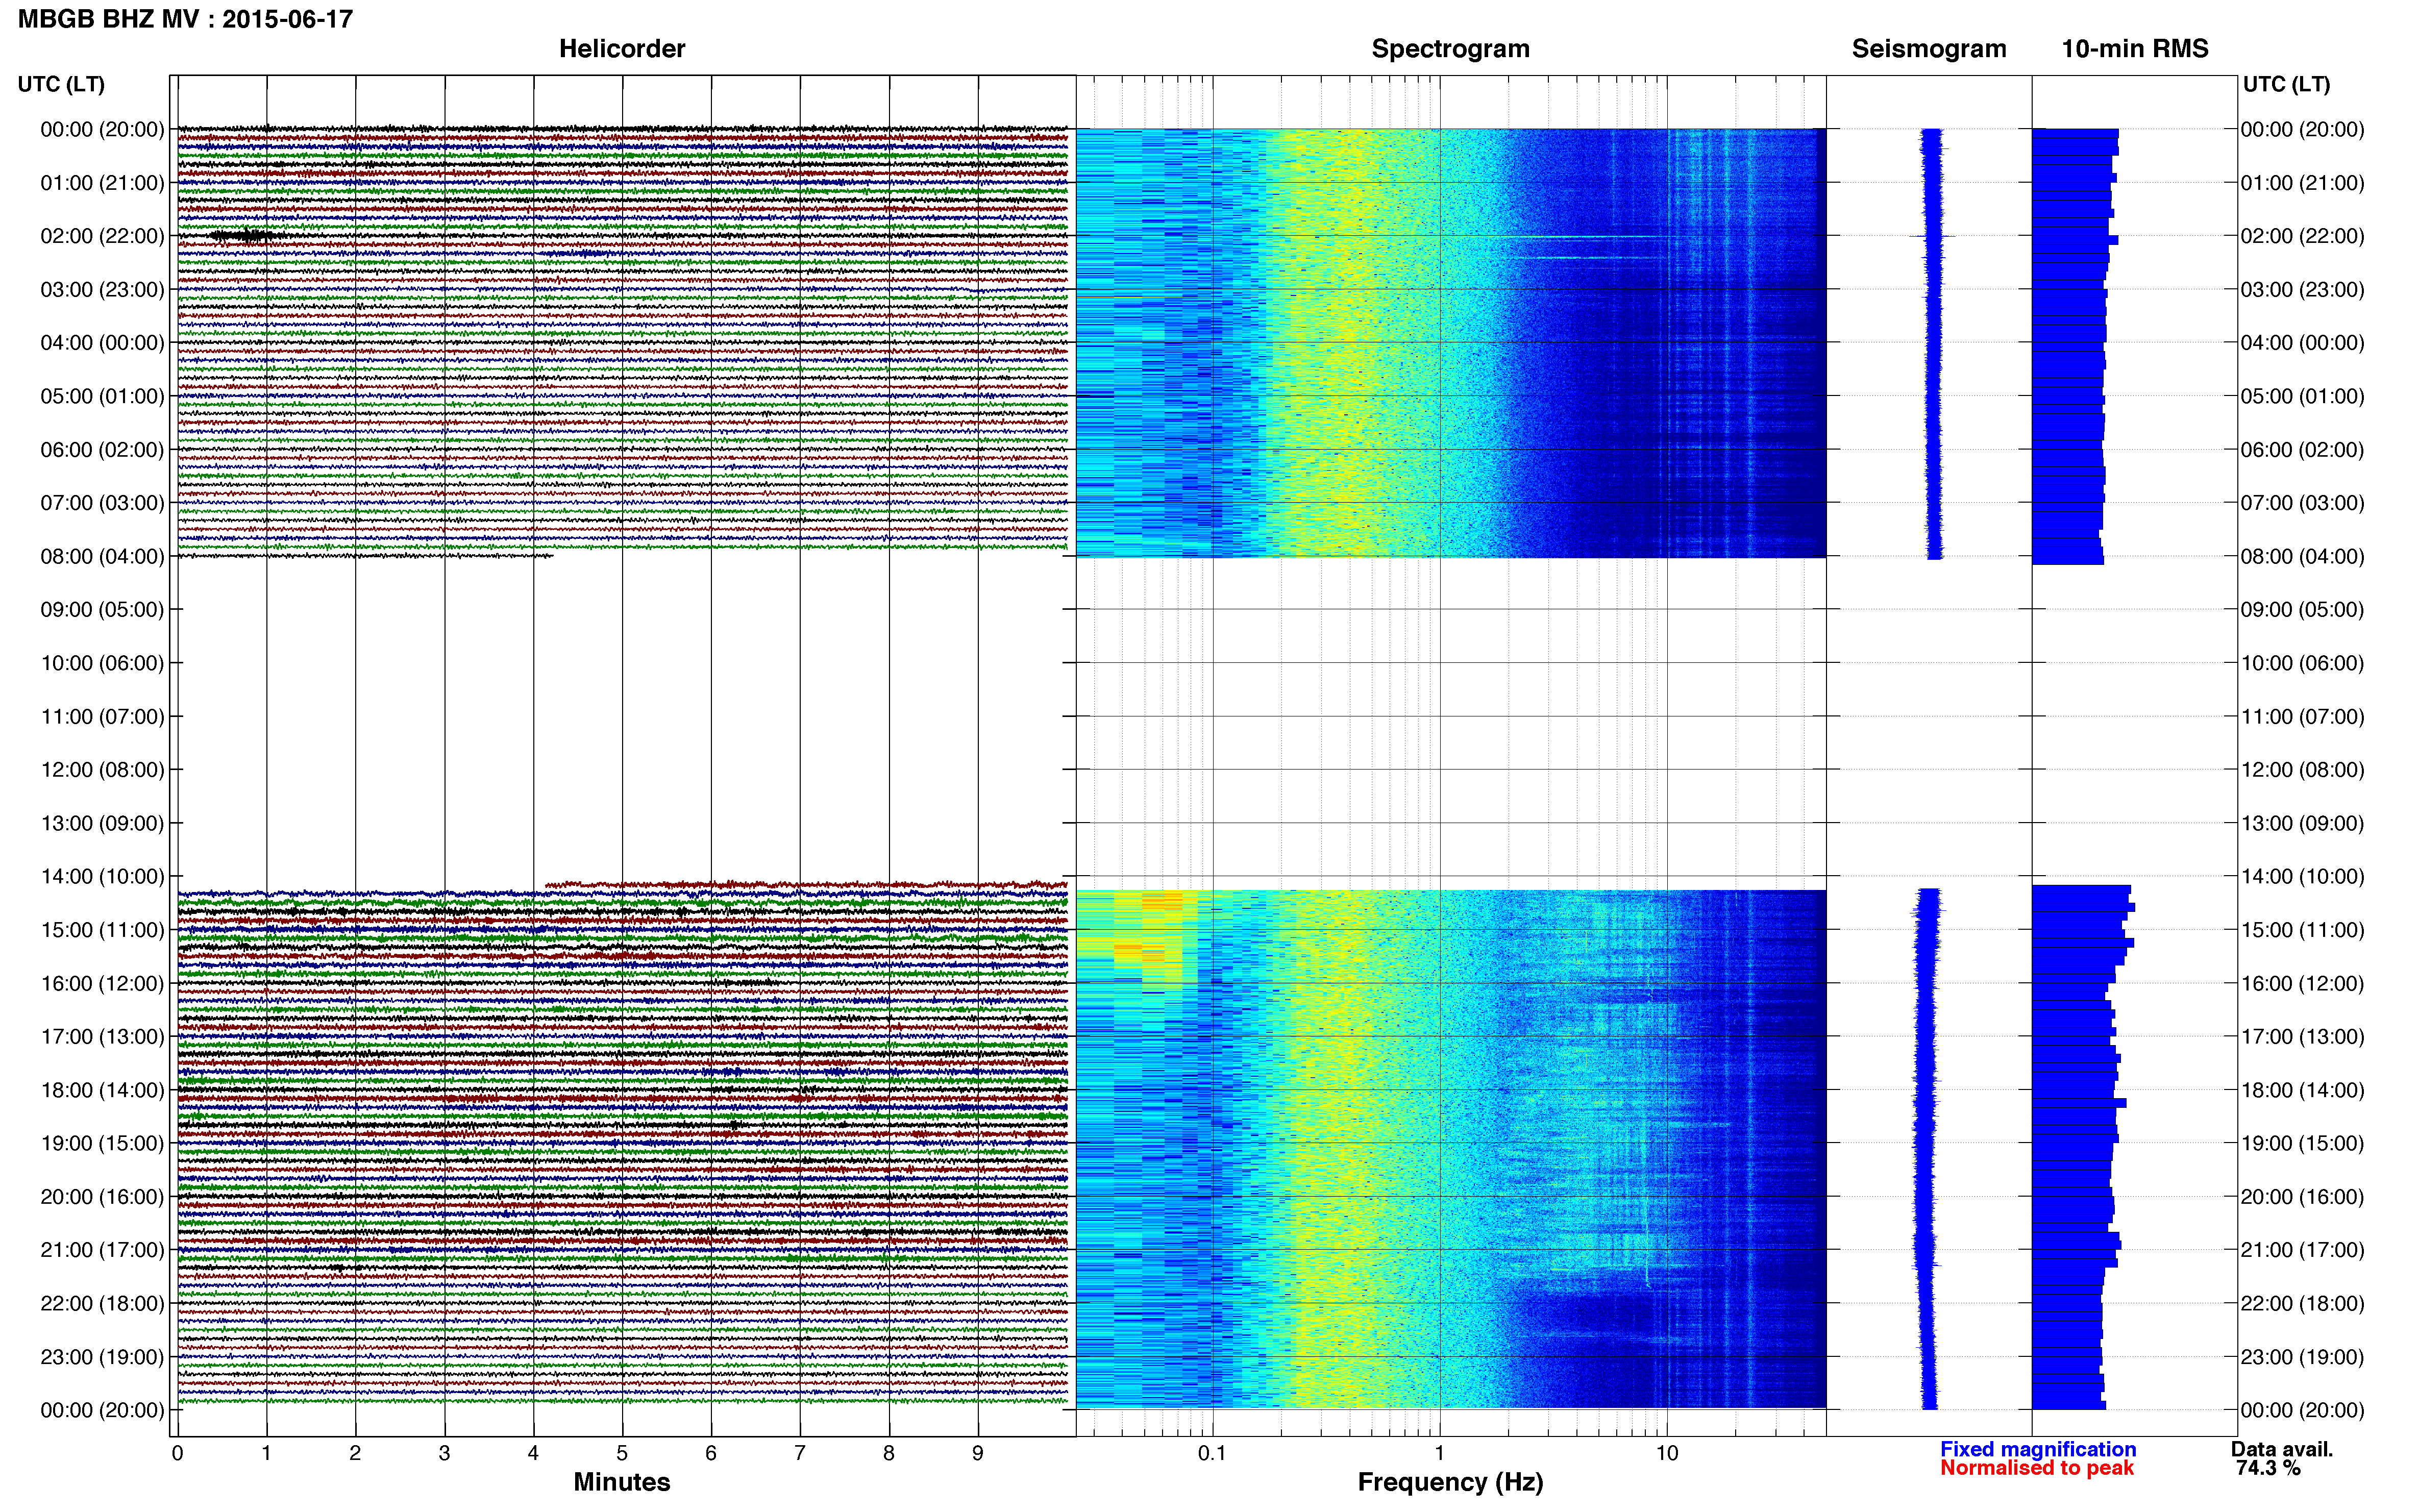Screen dimensions: 2419x1512
Task: Select the Spectrogram panel heading
Action: click(x=1450, y=49)
